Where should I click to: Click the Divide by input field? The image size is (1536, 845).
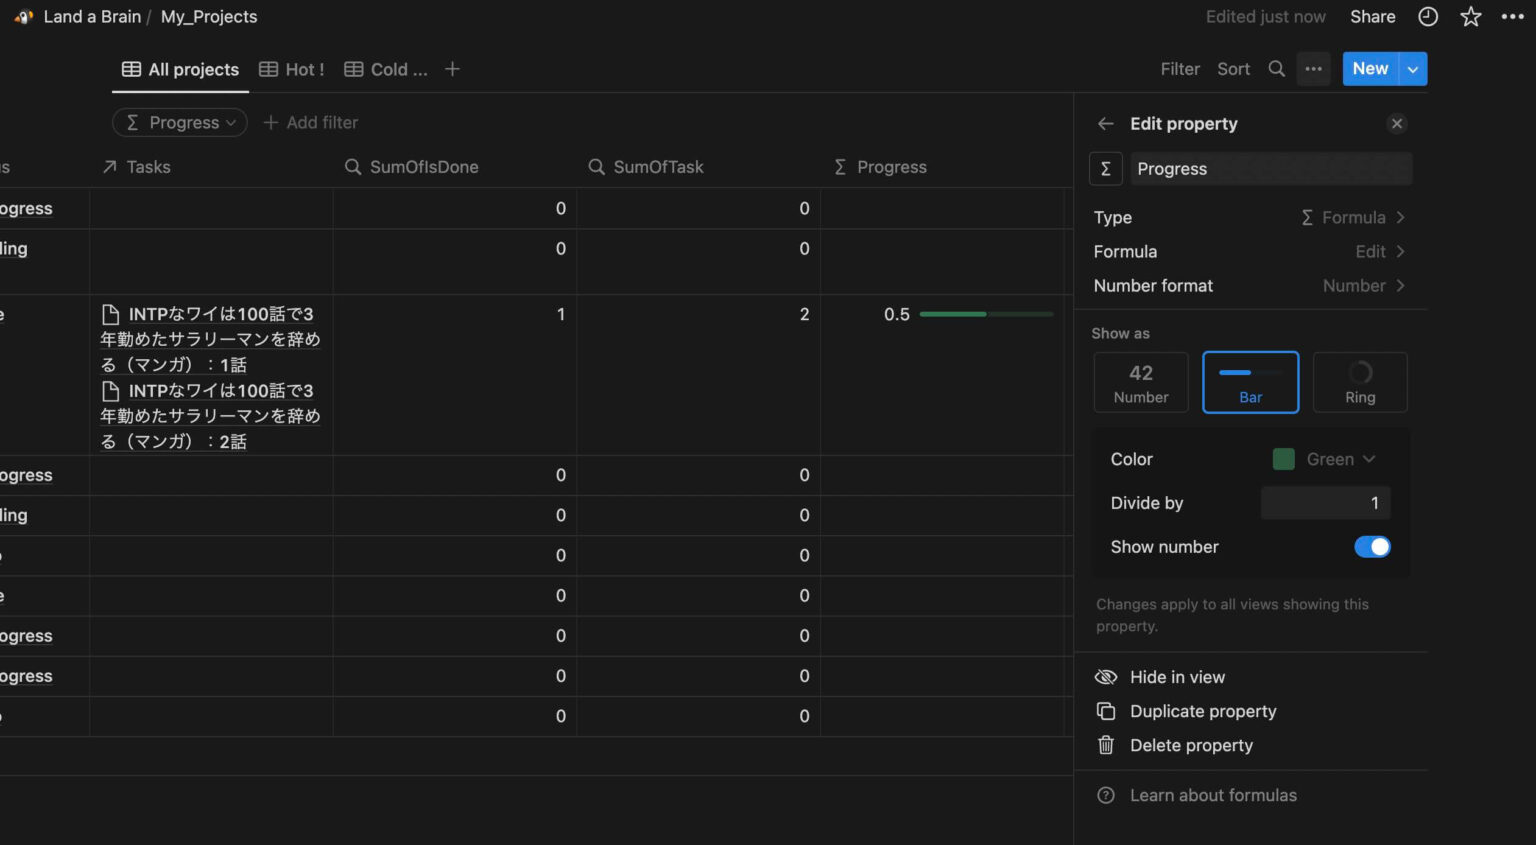click(1325, 503)
